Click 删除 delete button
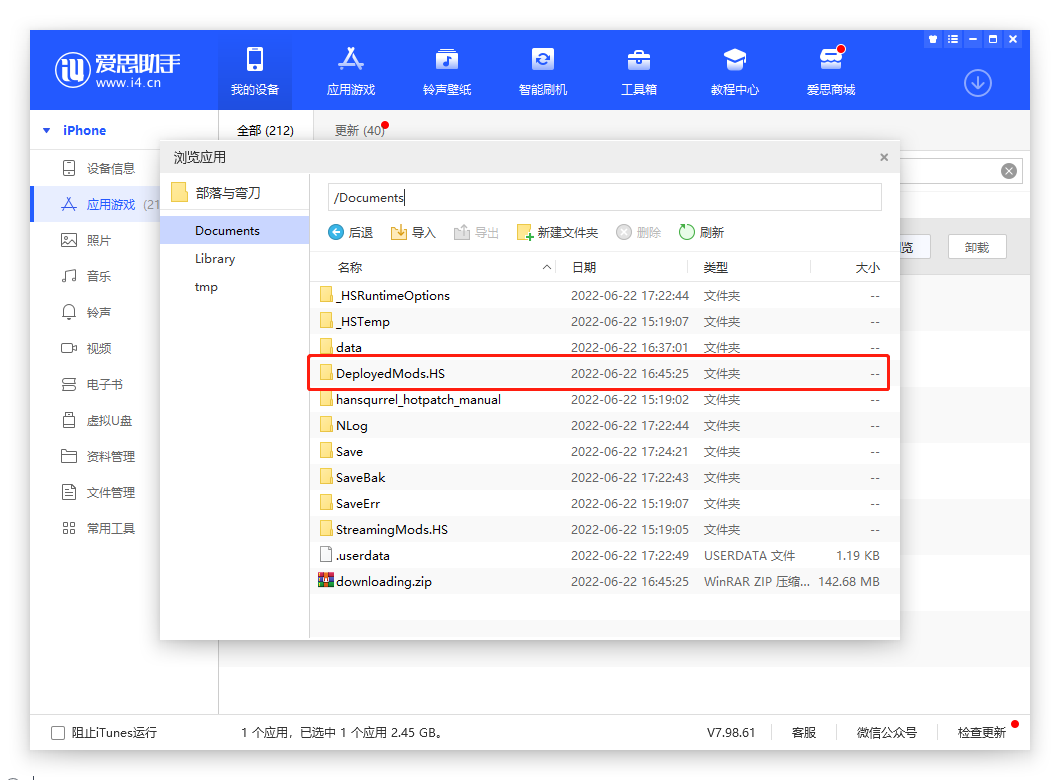Viewport: 1060px width, 780px height. tap(638, 233)
